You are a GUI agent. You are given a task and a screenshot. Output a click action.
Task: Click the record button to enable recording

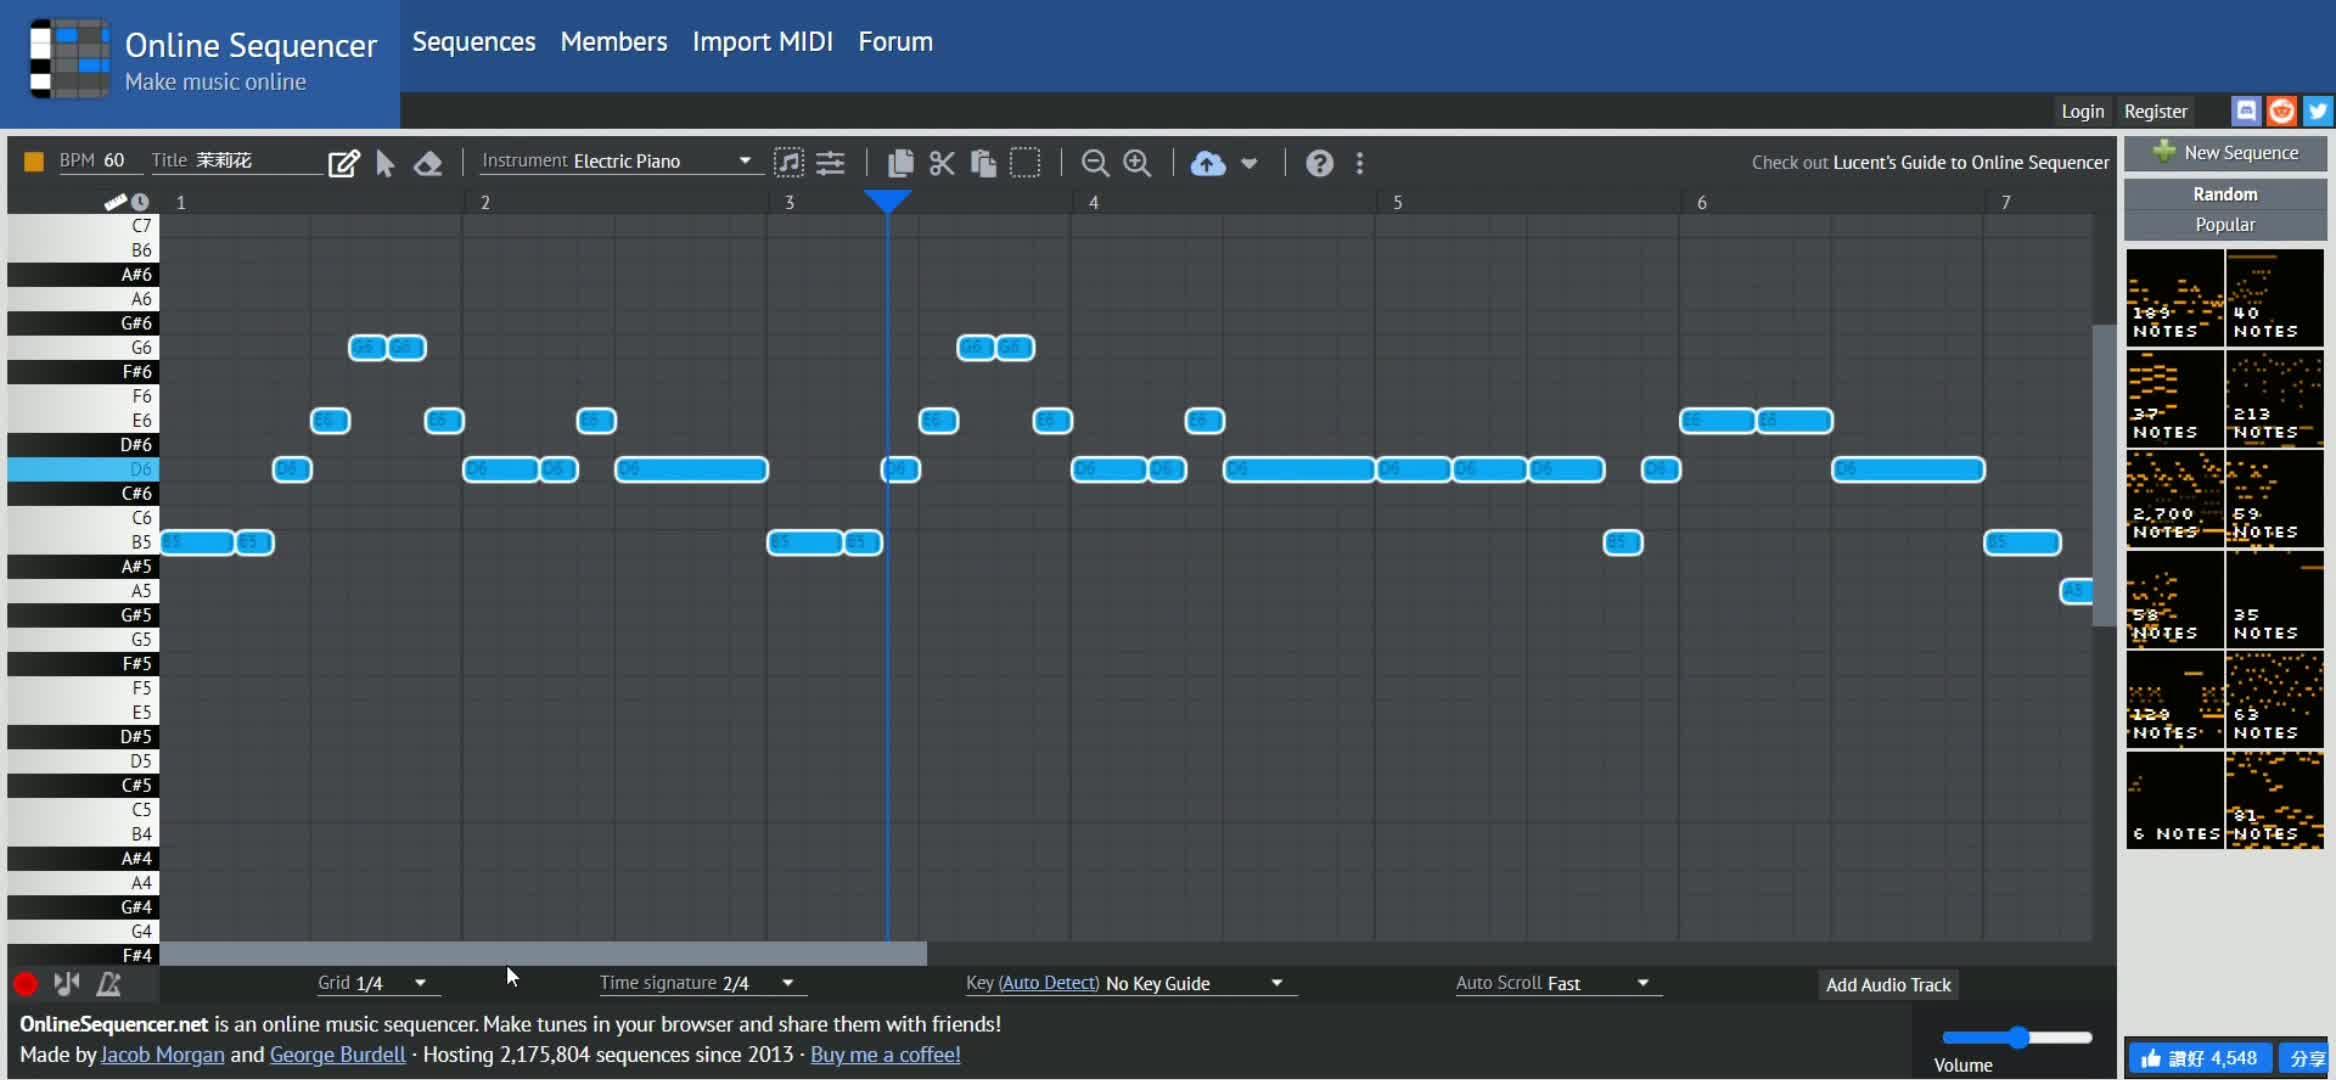tap(25, 983)
